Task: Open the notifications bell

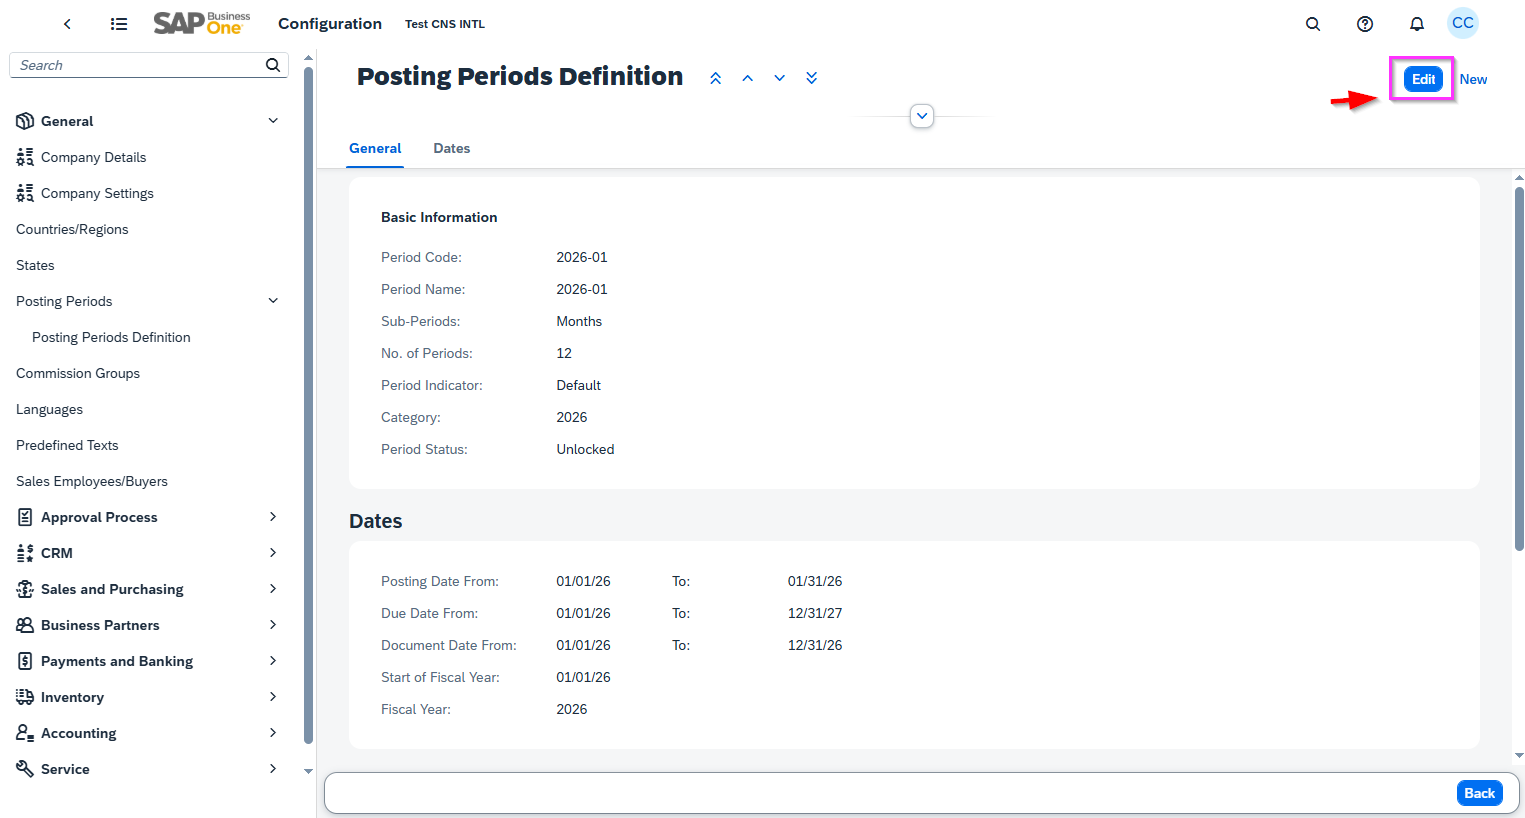Action: pos(1417,23)
